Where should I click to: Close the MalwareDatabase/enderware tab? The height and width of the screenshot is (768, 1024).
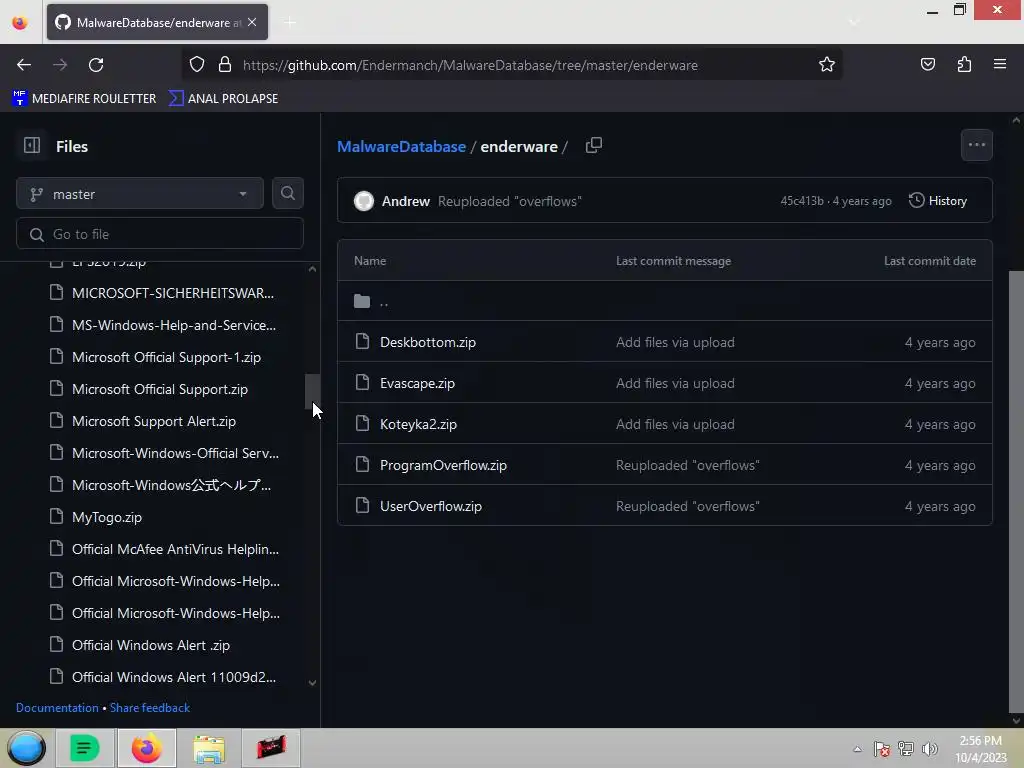click(x=252, y=22)
